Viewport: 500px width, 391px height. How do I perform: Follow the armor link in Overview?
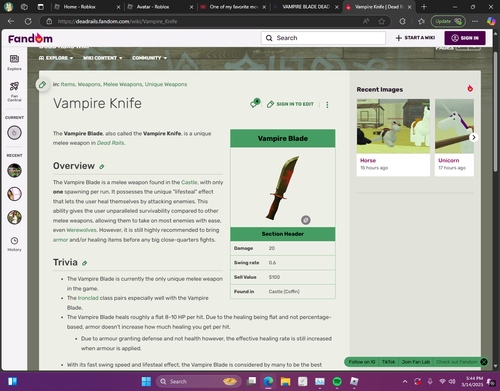(60, 240)
